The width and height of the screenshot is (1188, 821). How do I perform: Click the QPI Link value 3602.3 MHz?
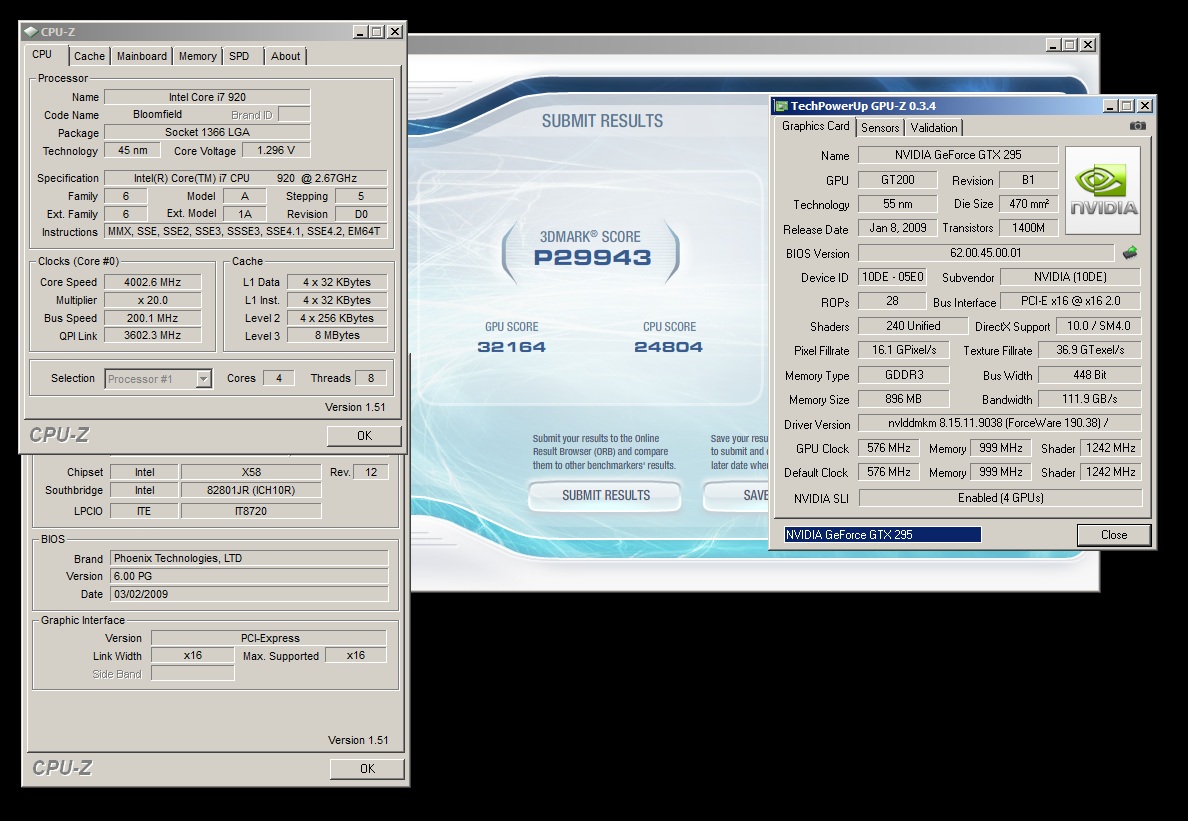click(152, 335)
